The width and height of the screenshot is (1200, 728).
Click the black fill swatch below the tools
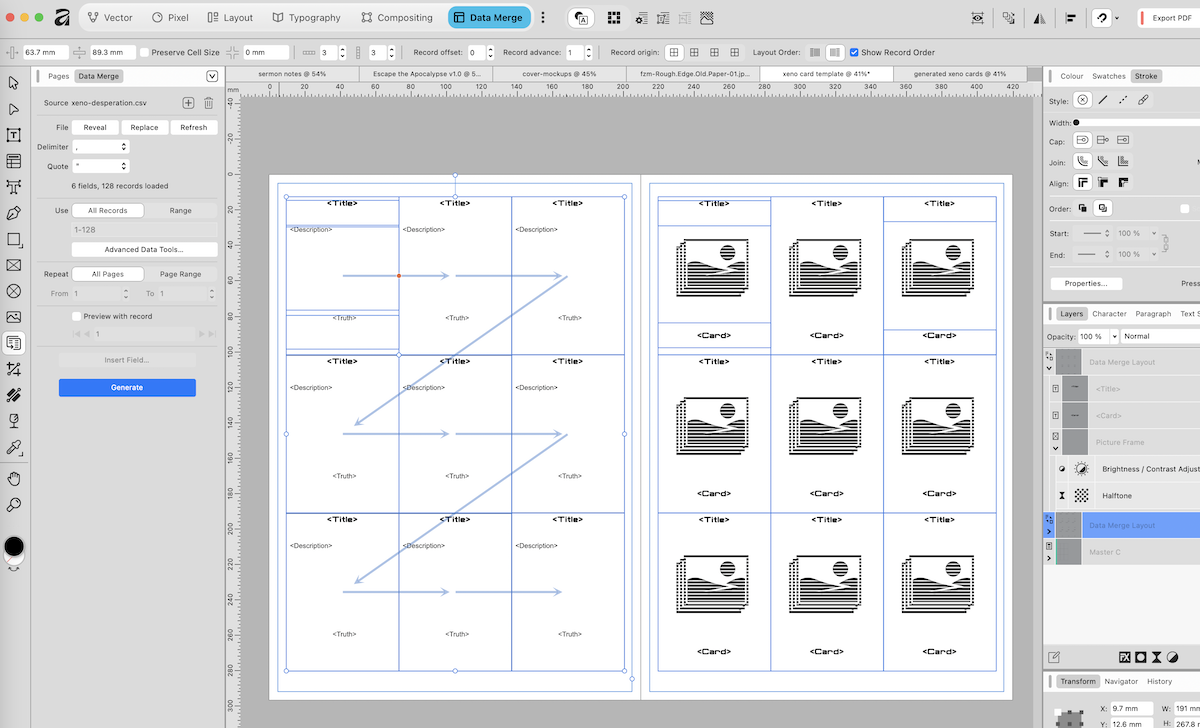[x=14, y=547]
